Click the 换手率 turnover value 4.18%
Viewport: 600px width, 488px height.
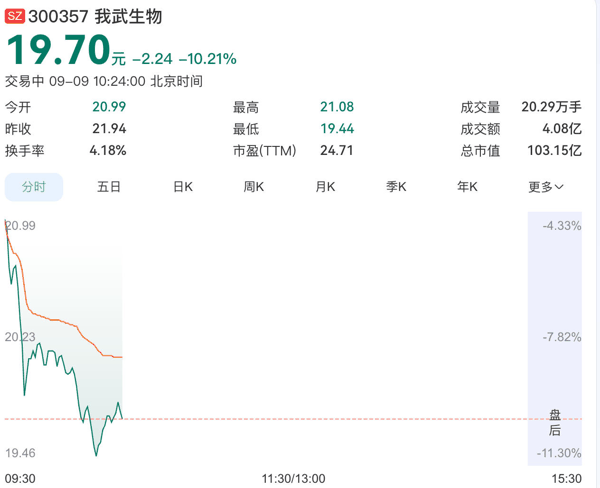pyautogui.click(x=108, y=150)
